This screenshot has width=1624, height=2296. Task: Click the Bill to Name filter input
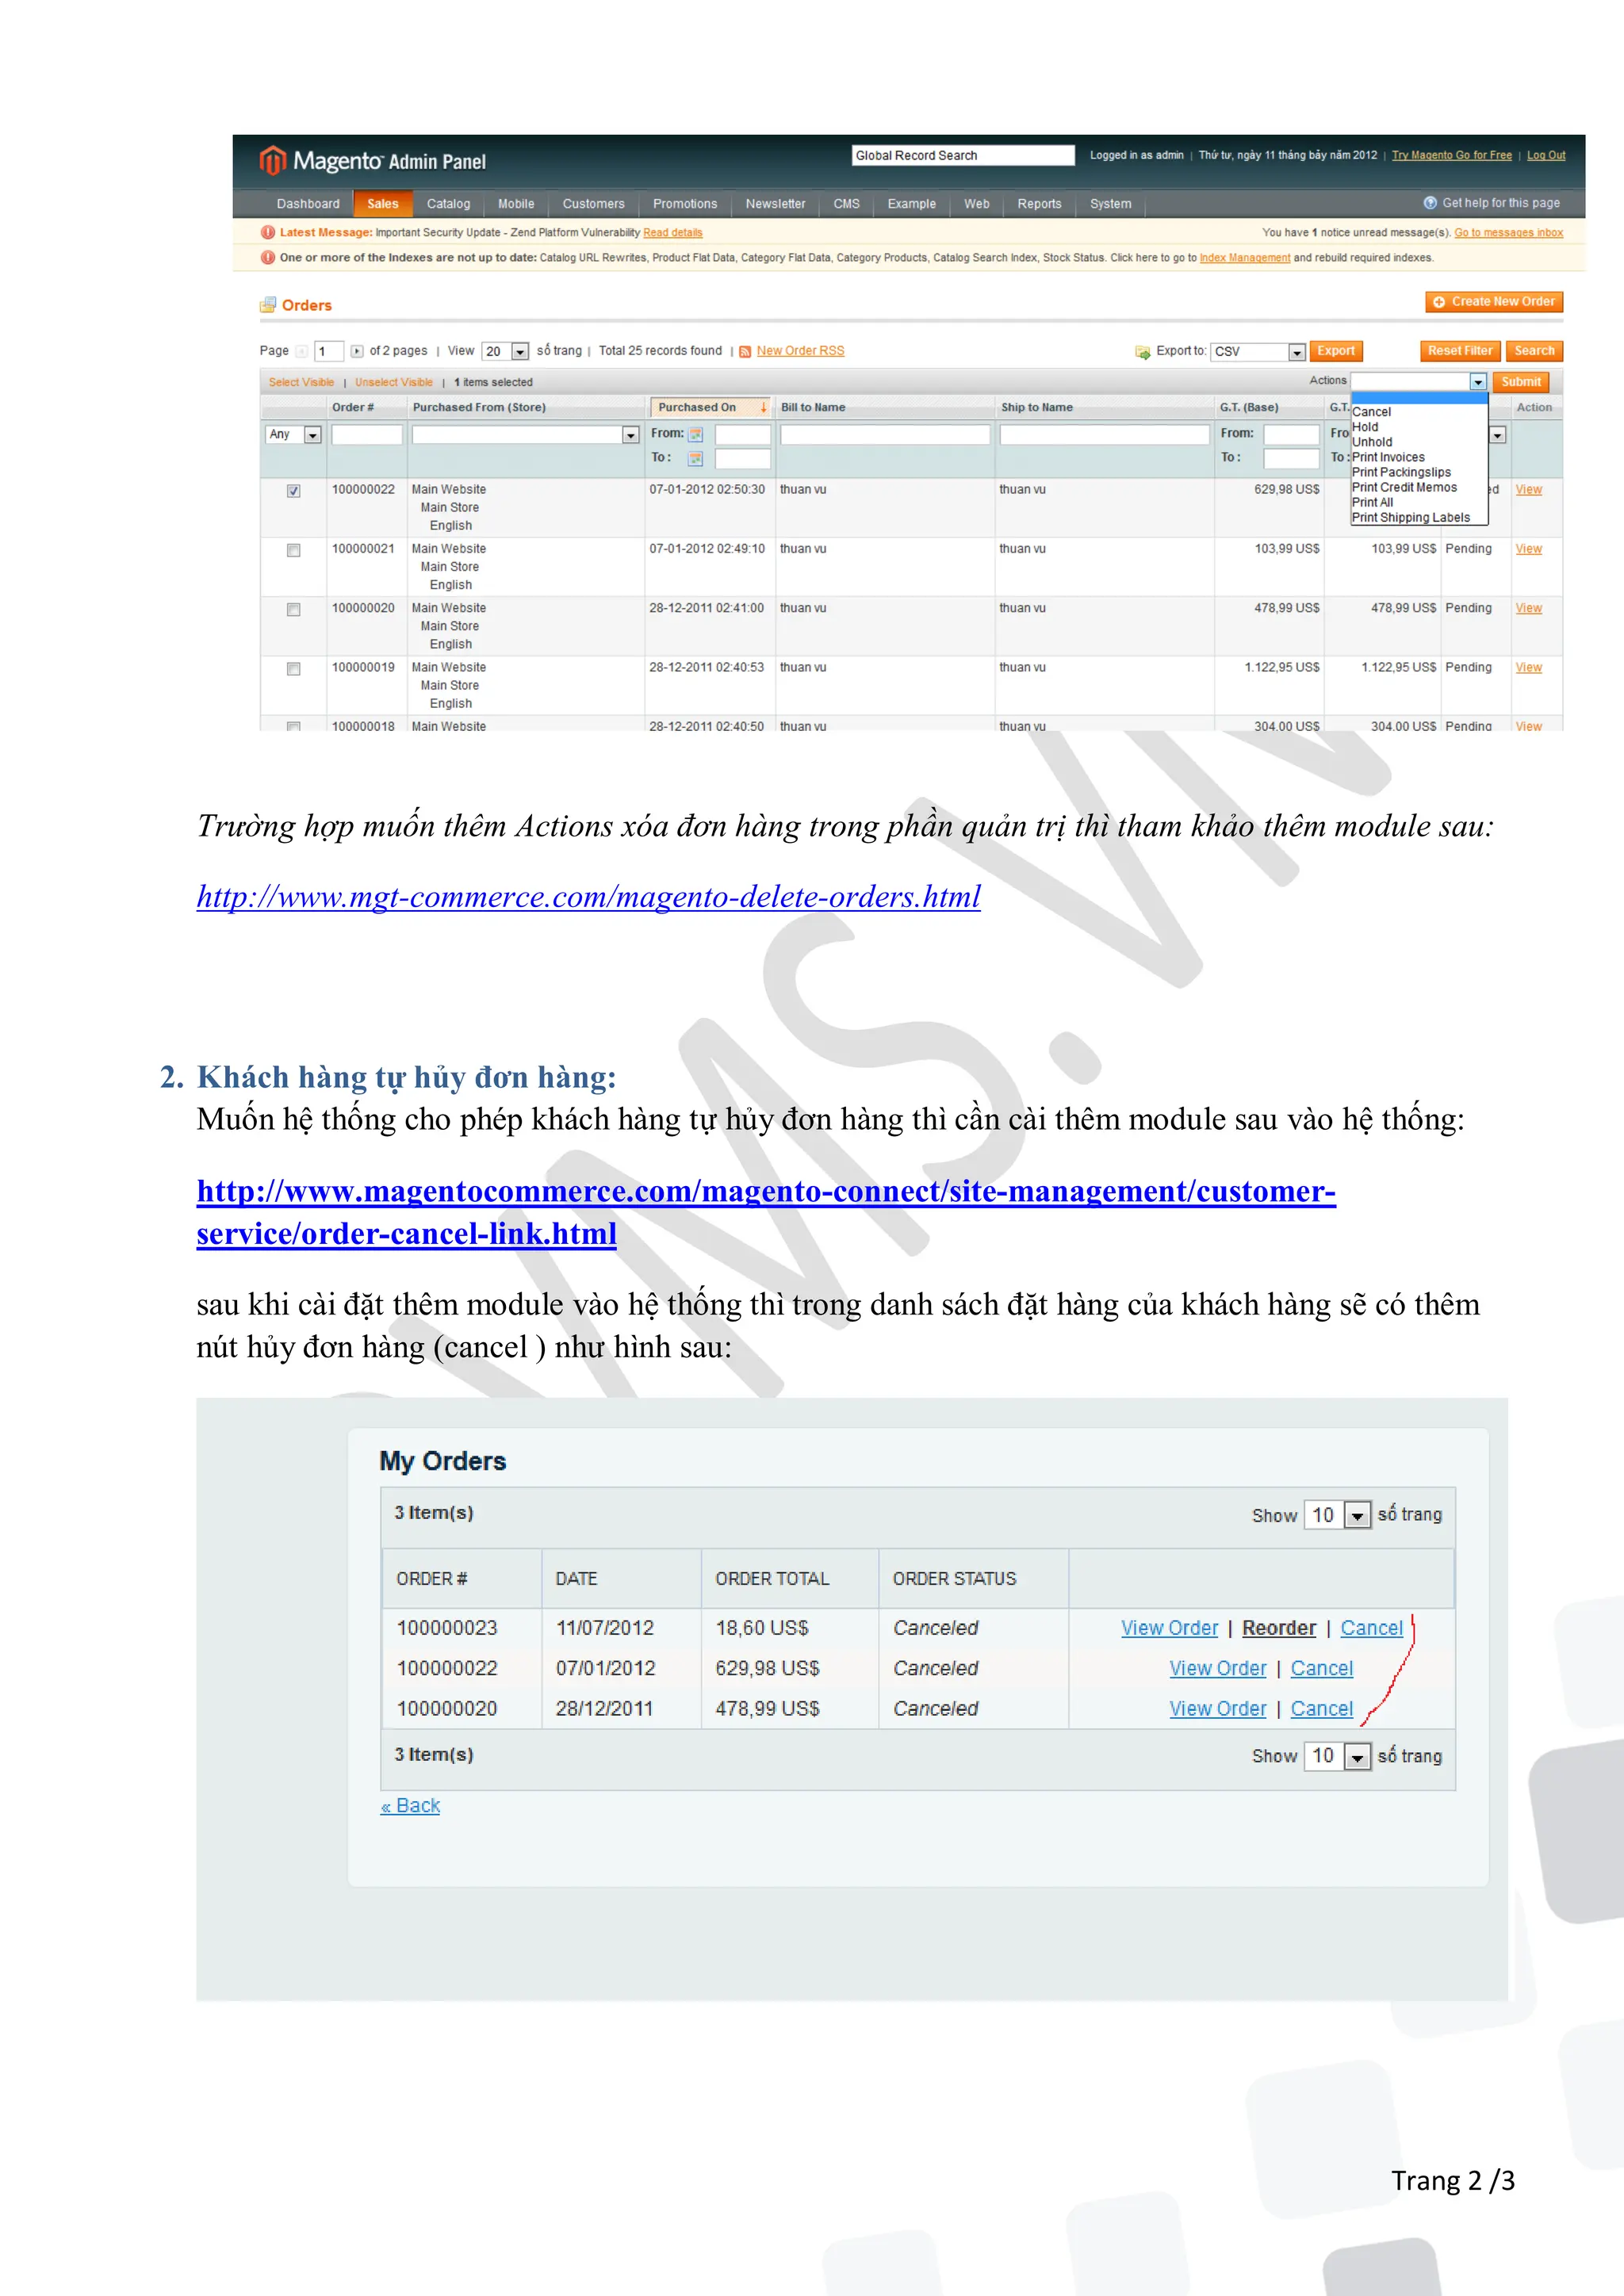coord(885,435)
